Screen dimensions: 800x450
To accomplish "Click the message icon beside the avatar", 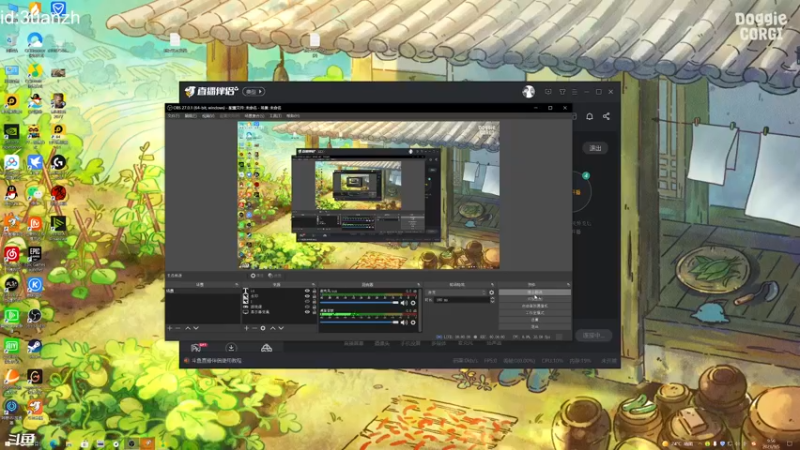I will tap(548, 92).
